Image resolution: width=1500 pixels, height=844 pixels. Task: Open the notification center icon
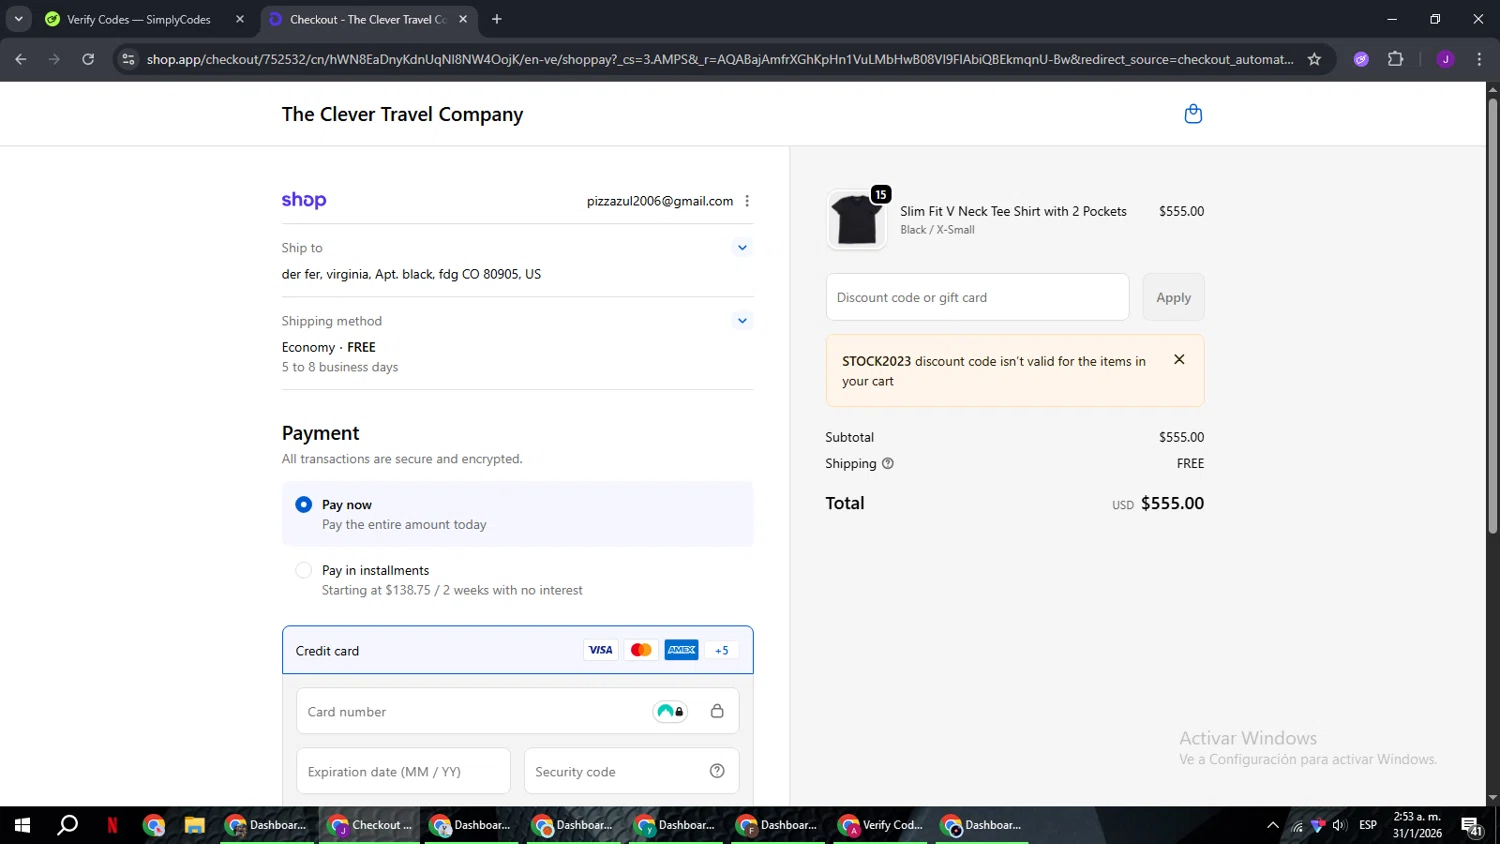pos(1472,825)
